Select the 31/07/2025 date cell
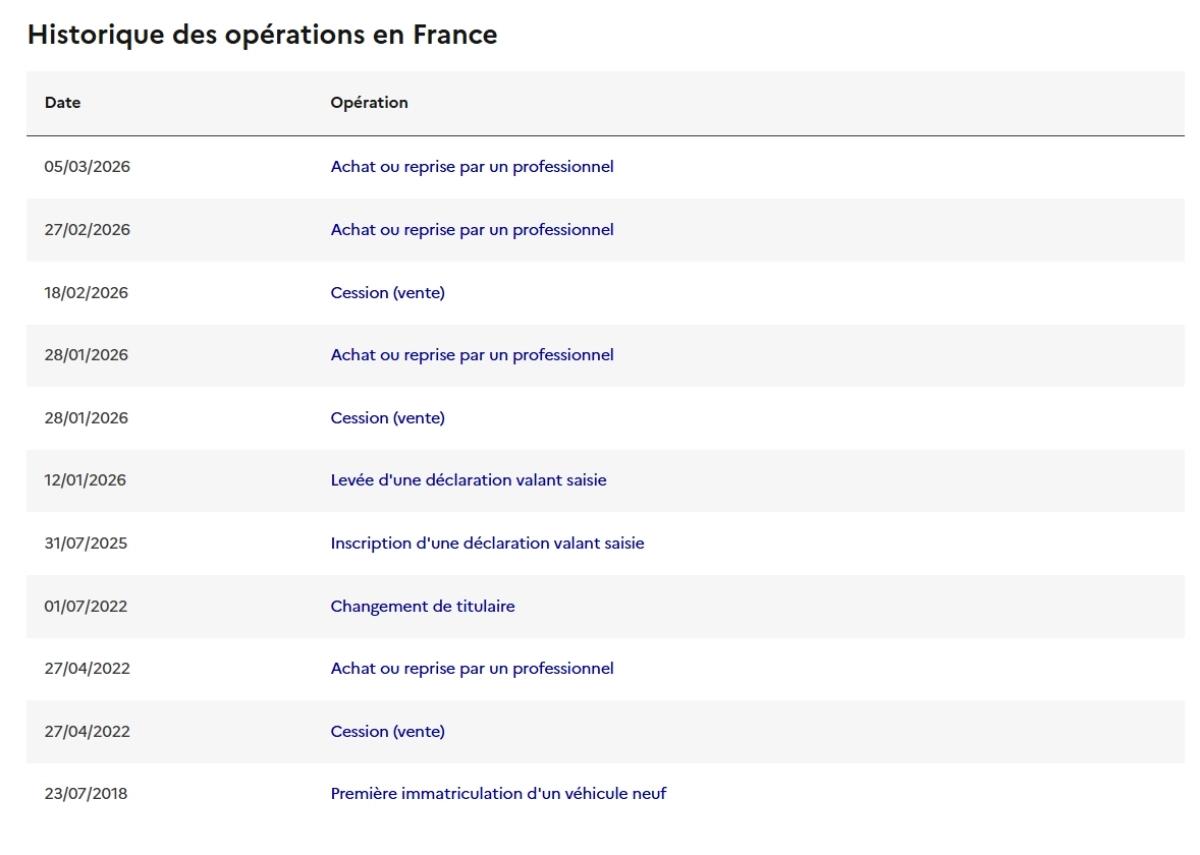This screenshot has height=855, width=1200. click(x=87, y=544)
